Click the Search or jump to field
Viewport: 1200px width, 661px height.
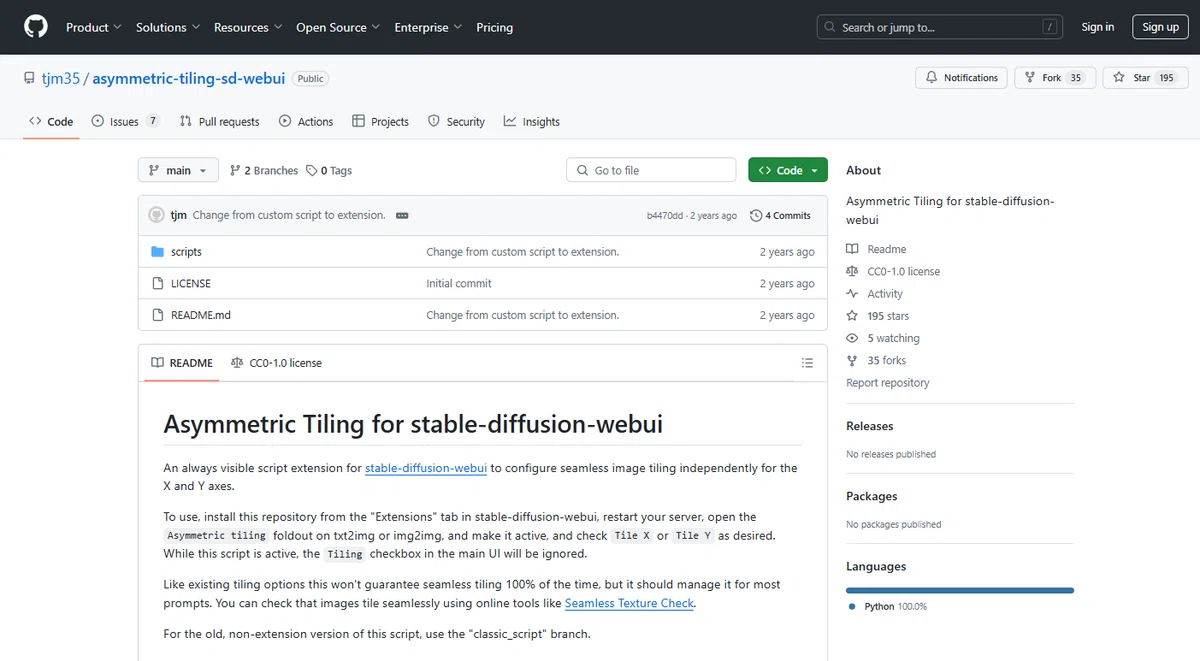coord(942,27)
